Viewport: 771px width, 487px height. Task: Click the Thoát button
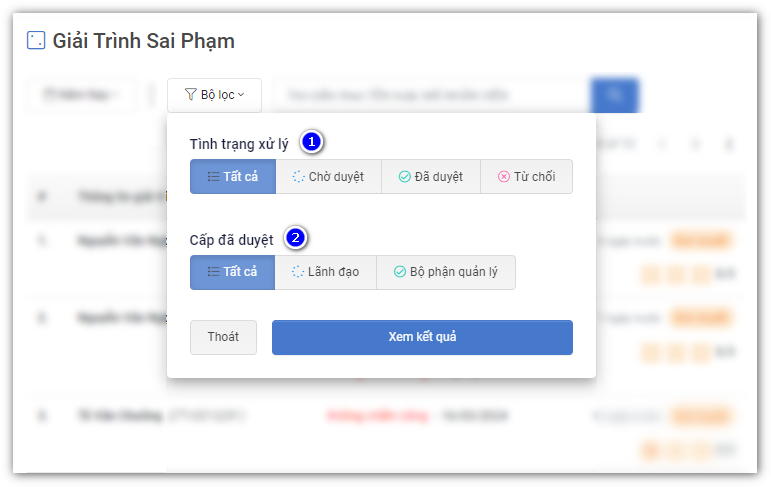click(x=223, y=337)
